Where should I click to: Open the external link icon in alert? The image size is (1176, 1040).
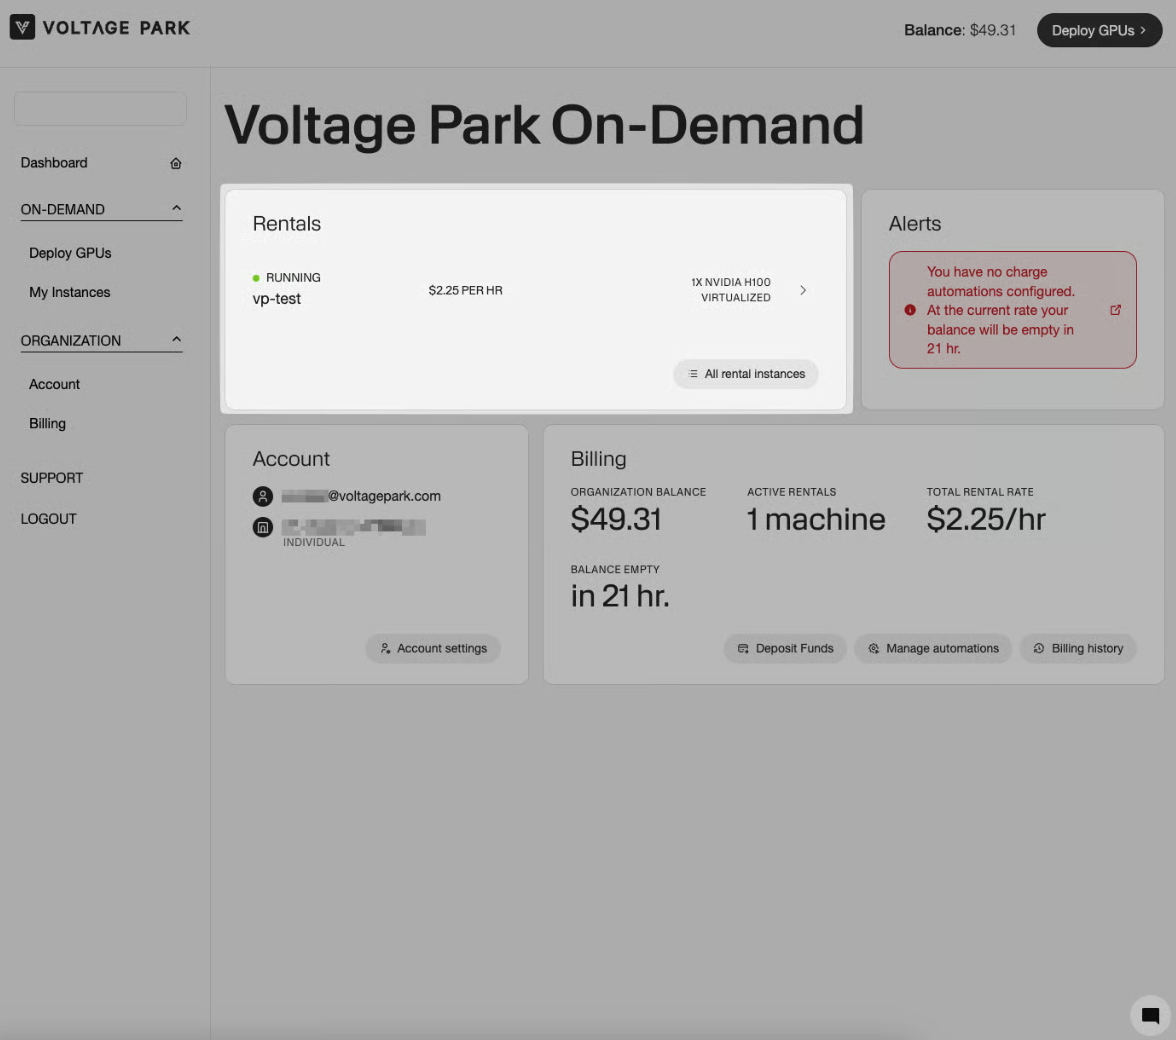point(1116,310)
